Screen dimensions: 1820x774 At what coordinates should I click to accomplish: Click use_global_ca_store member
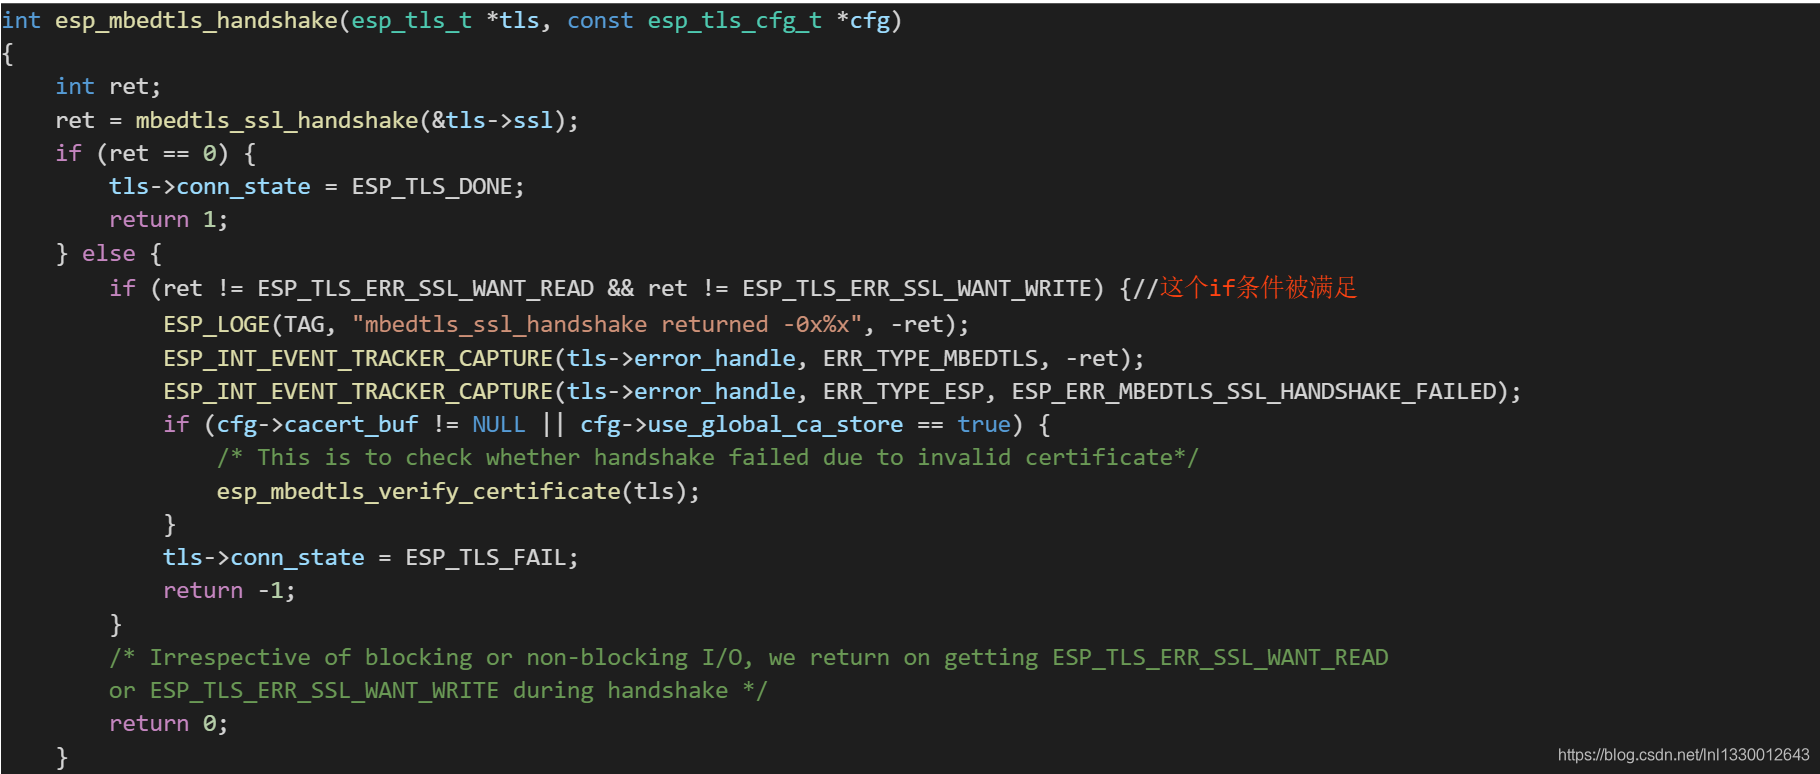pyautogui.click(x=775, y=425)
